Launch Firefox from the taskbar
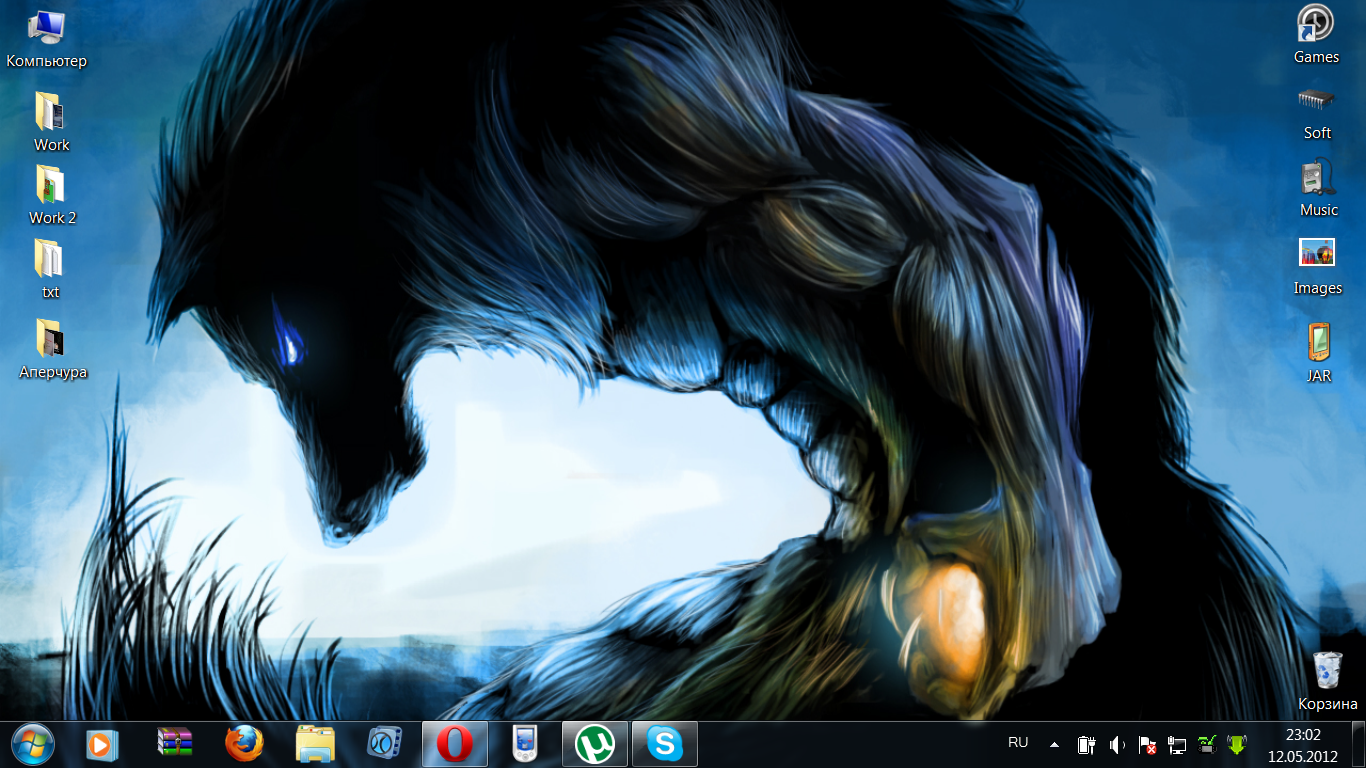The image size is (1366, 768). [244, 744]
